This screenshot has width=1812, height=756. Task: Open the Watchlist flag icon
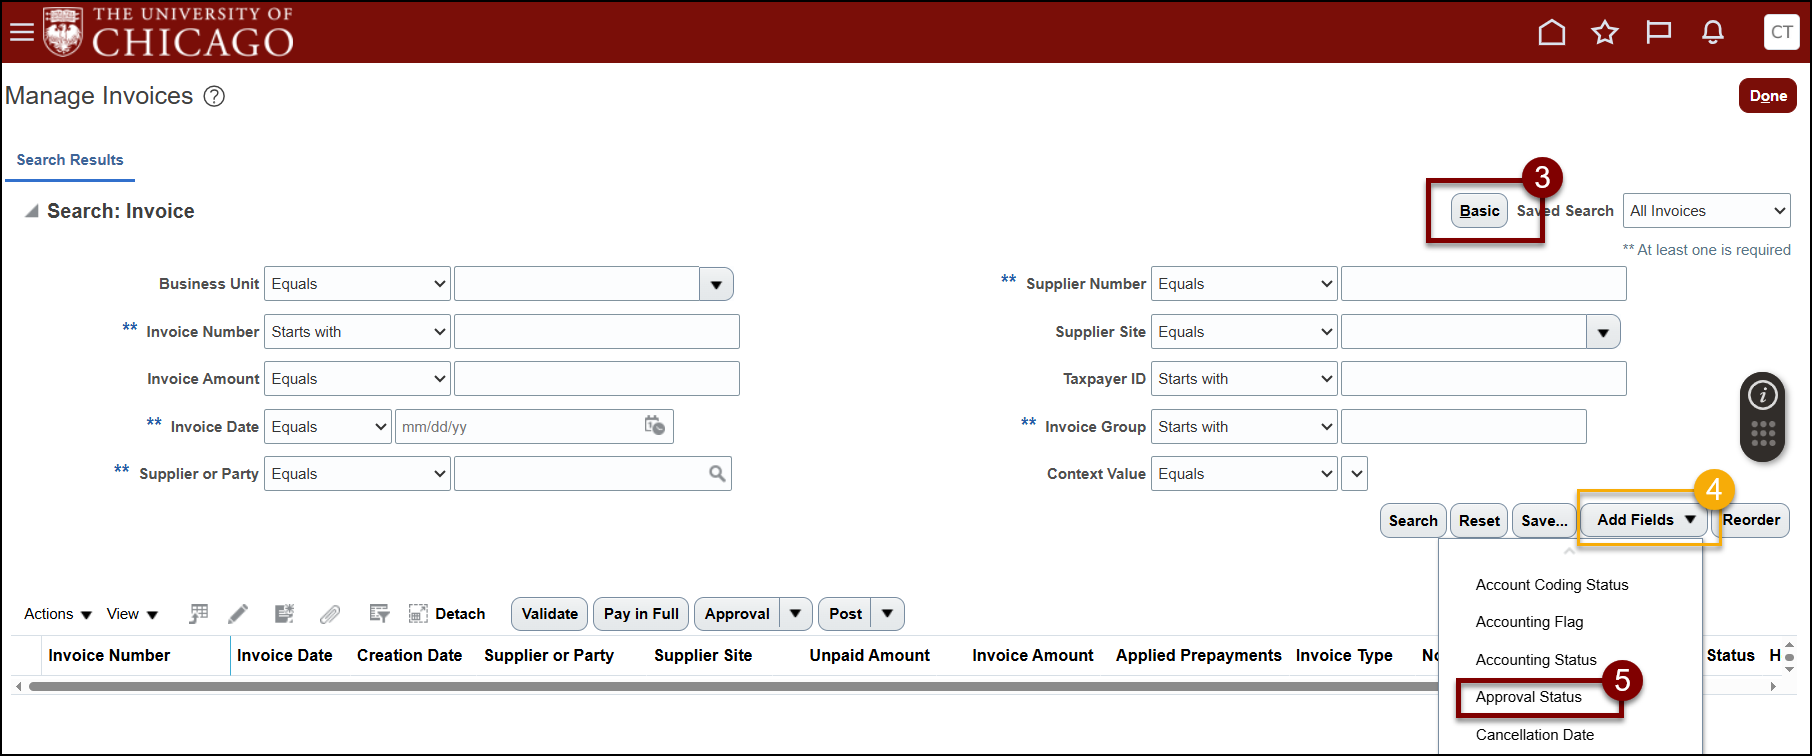point(1659,33)
